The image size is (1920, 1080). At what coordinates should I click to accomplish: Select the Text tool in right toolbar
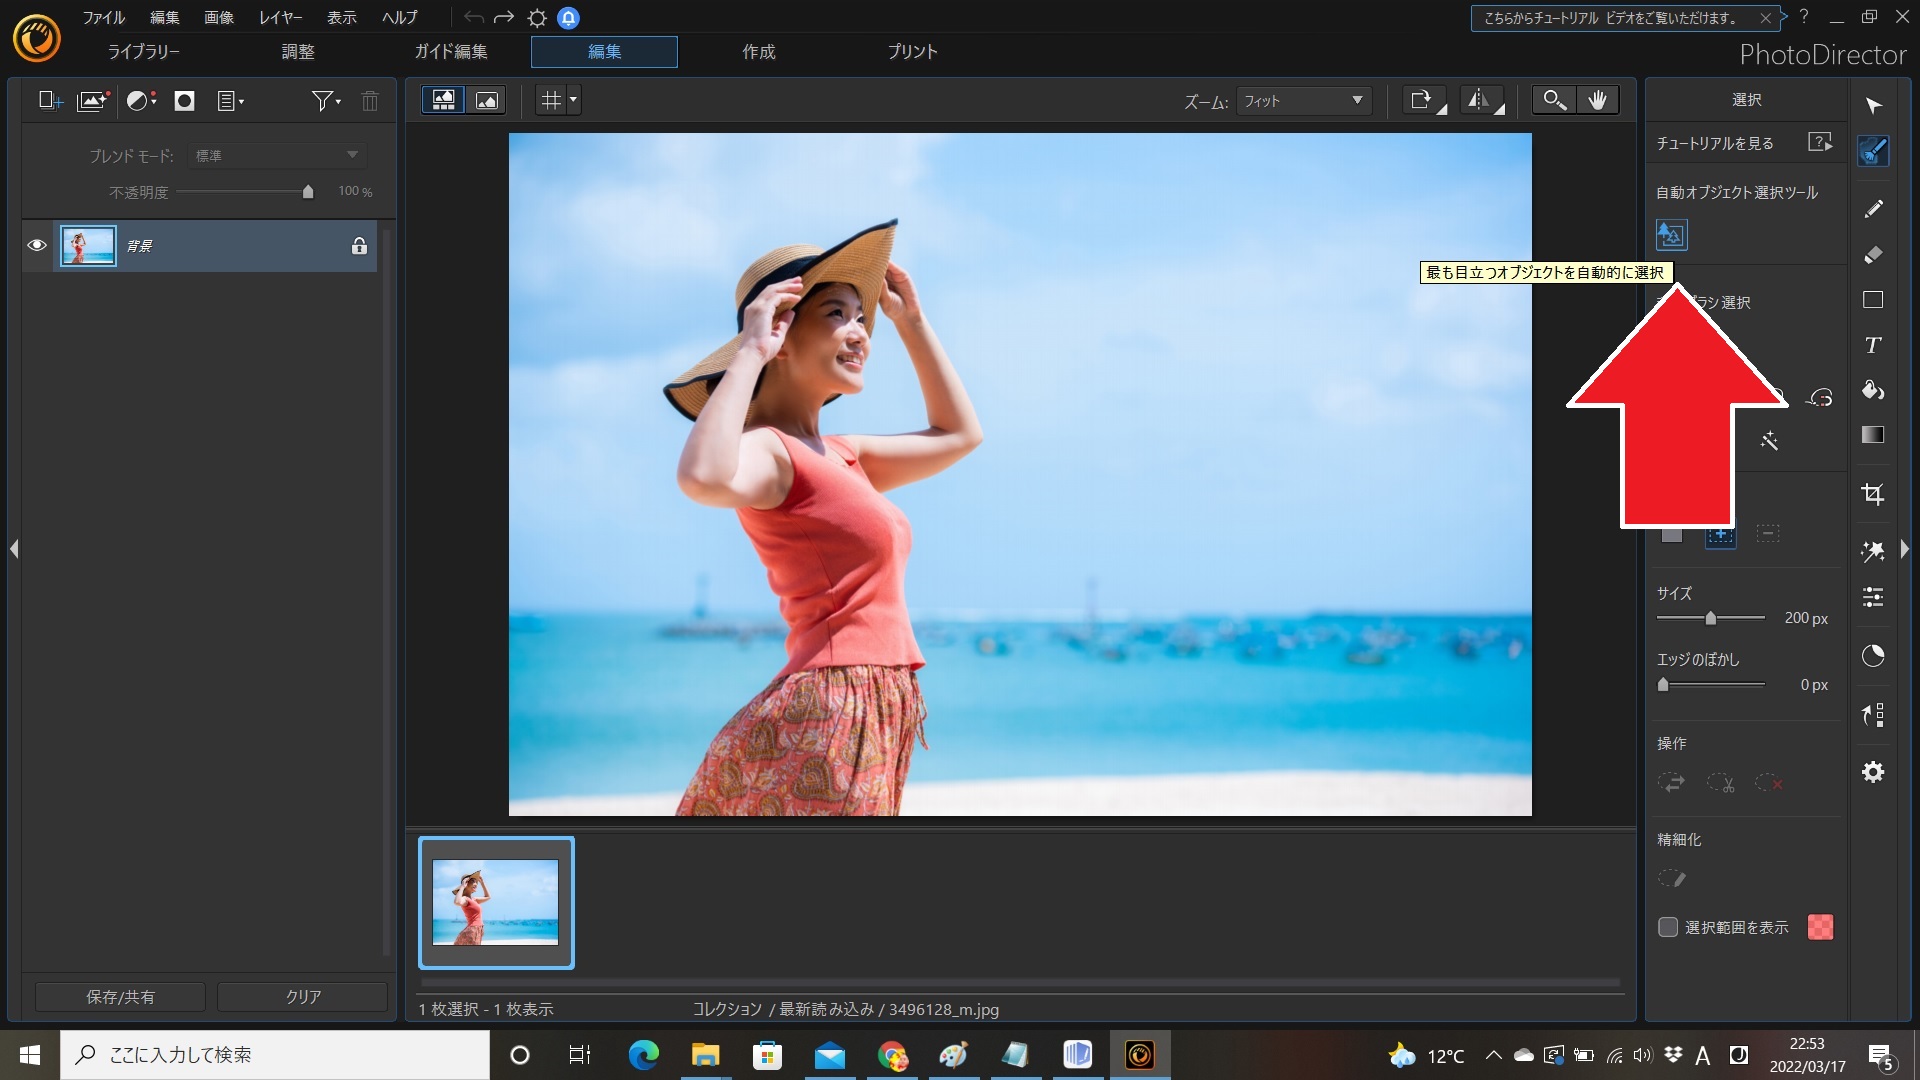(x=1873, y=345)
